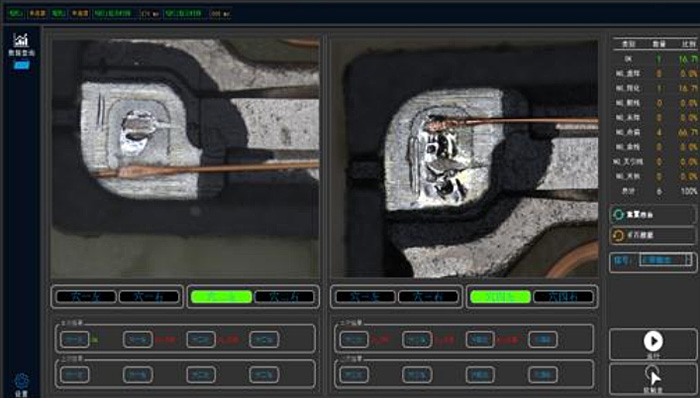Click first button in left panel's upper result row
The height and width of the screenshot is (398, 700).
click(x=75, y=340)
